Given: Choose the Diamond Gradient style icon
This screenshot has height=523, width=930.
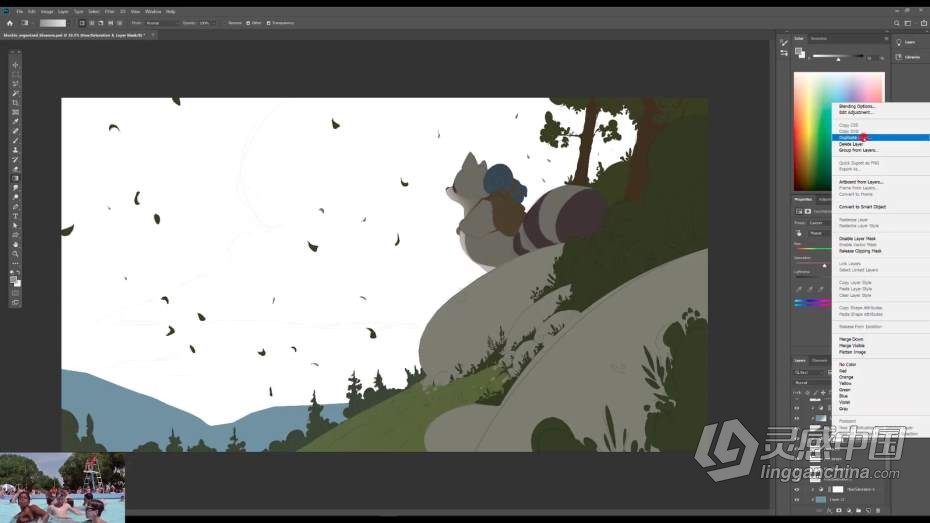Looking at the screenshot, I should tap(120, 23).
